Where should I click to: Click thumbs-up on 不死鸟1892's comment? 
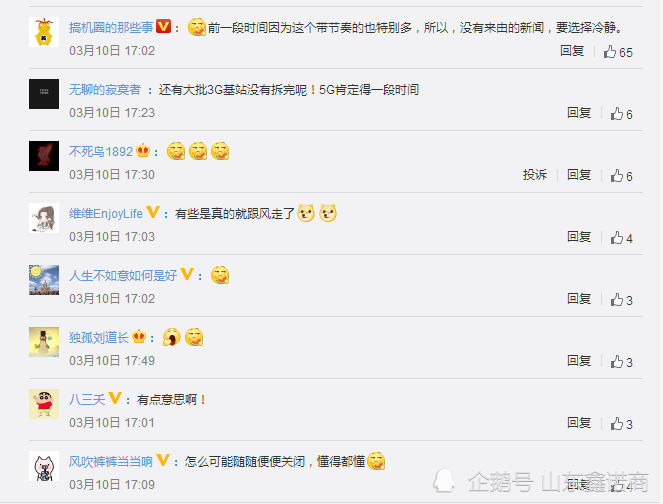(621, 176)
